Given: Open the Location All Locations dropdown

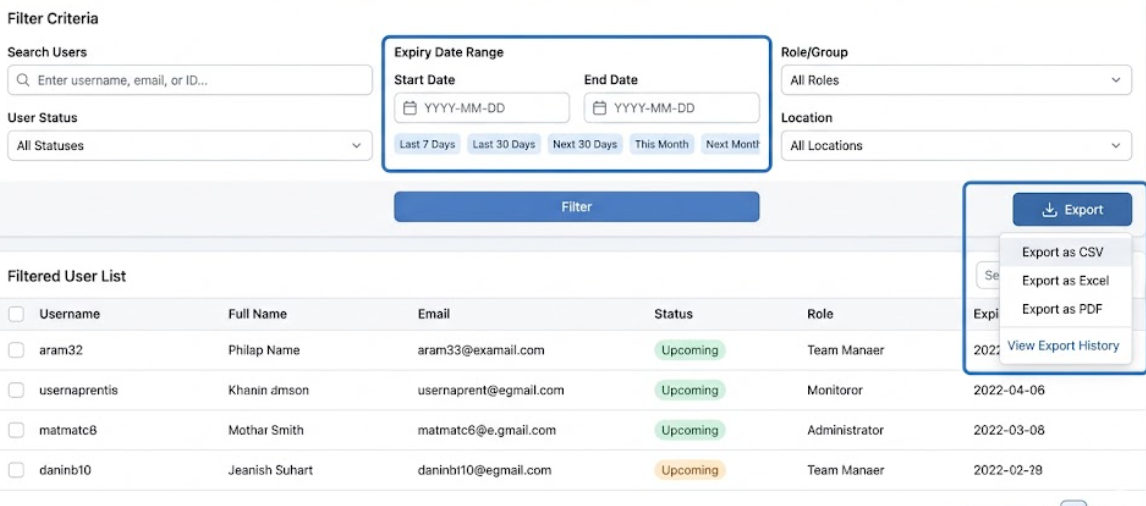Looking at the screenshot, I should [957, 146].
